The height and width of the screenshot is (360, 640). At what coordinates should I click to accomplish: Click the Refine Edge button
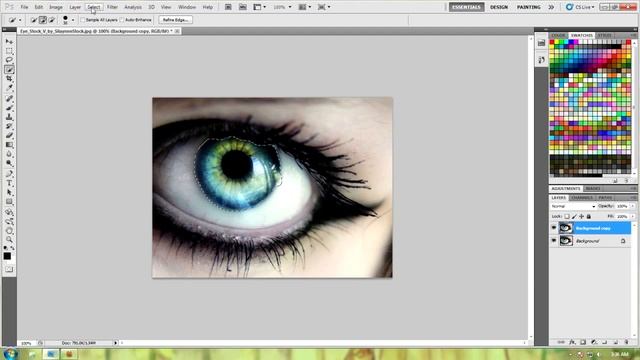tap(175, 20)
